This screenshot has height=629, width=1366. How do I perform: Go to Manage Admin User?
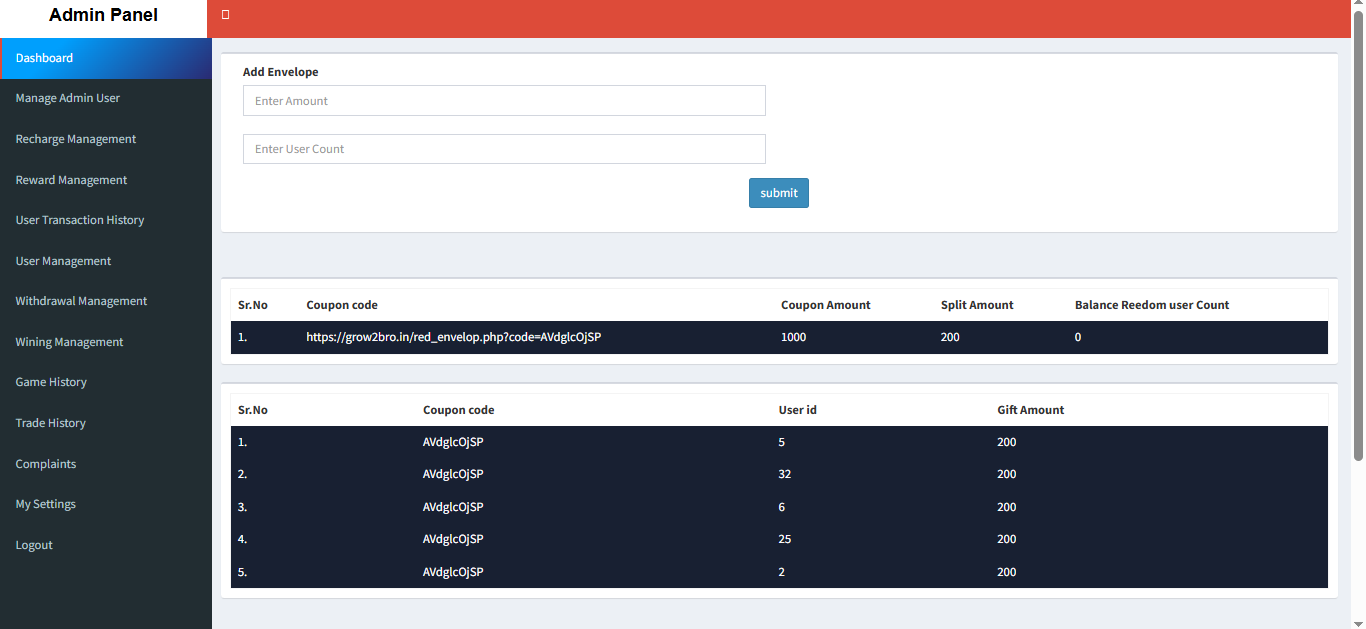(68, 98)
